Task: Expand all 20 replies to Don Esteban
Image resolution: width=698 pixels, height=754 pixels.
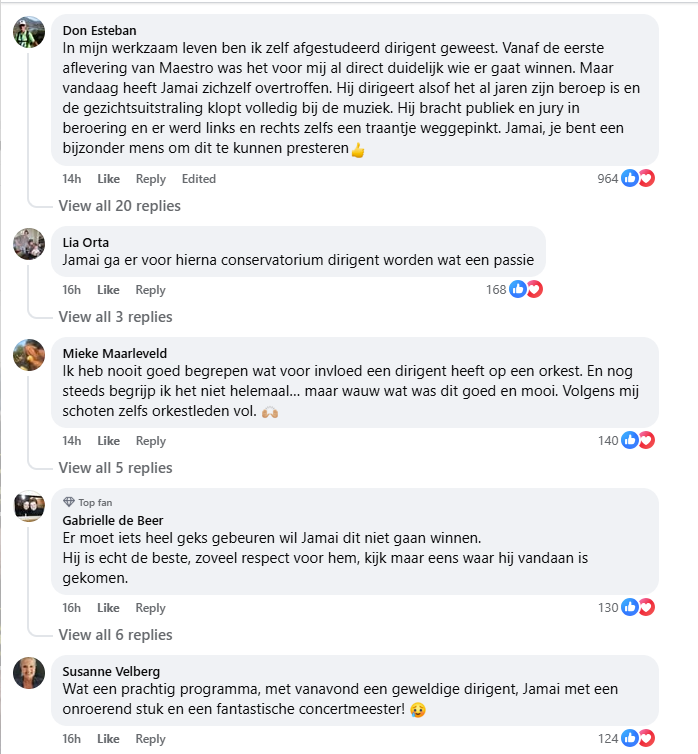Action: click(x=119, y=206)
